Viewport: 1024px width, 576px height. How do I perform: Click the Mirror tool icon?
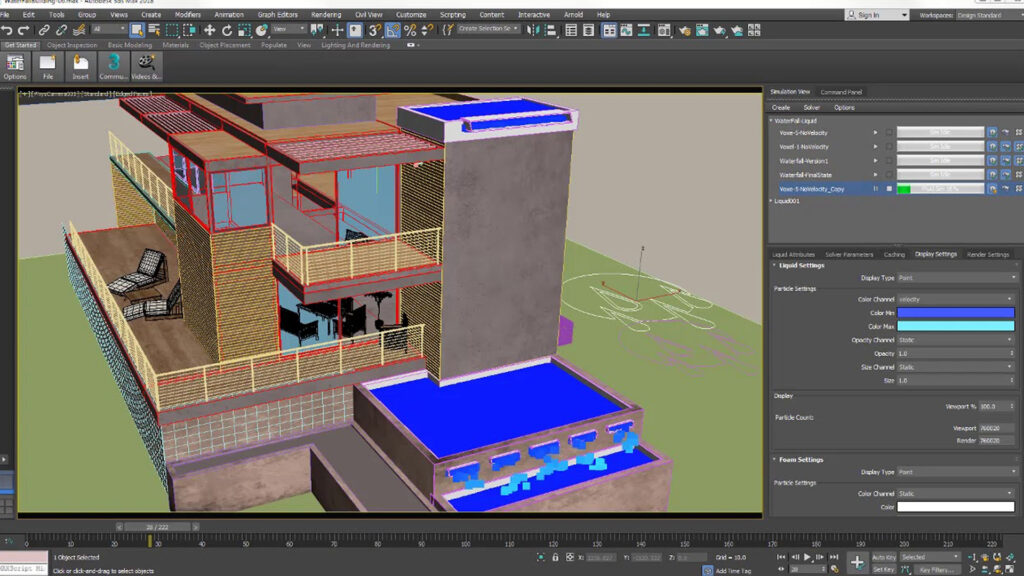tap(533, 30)
